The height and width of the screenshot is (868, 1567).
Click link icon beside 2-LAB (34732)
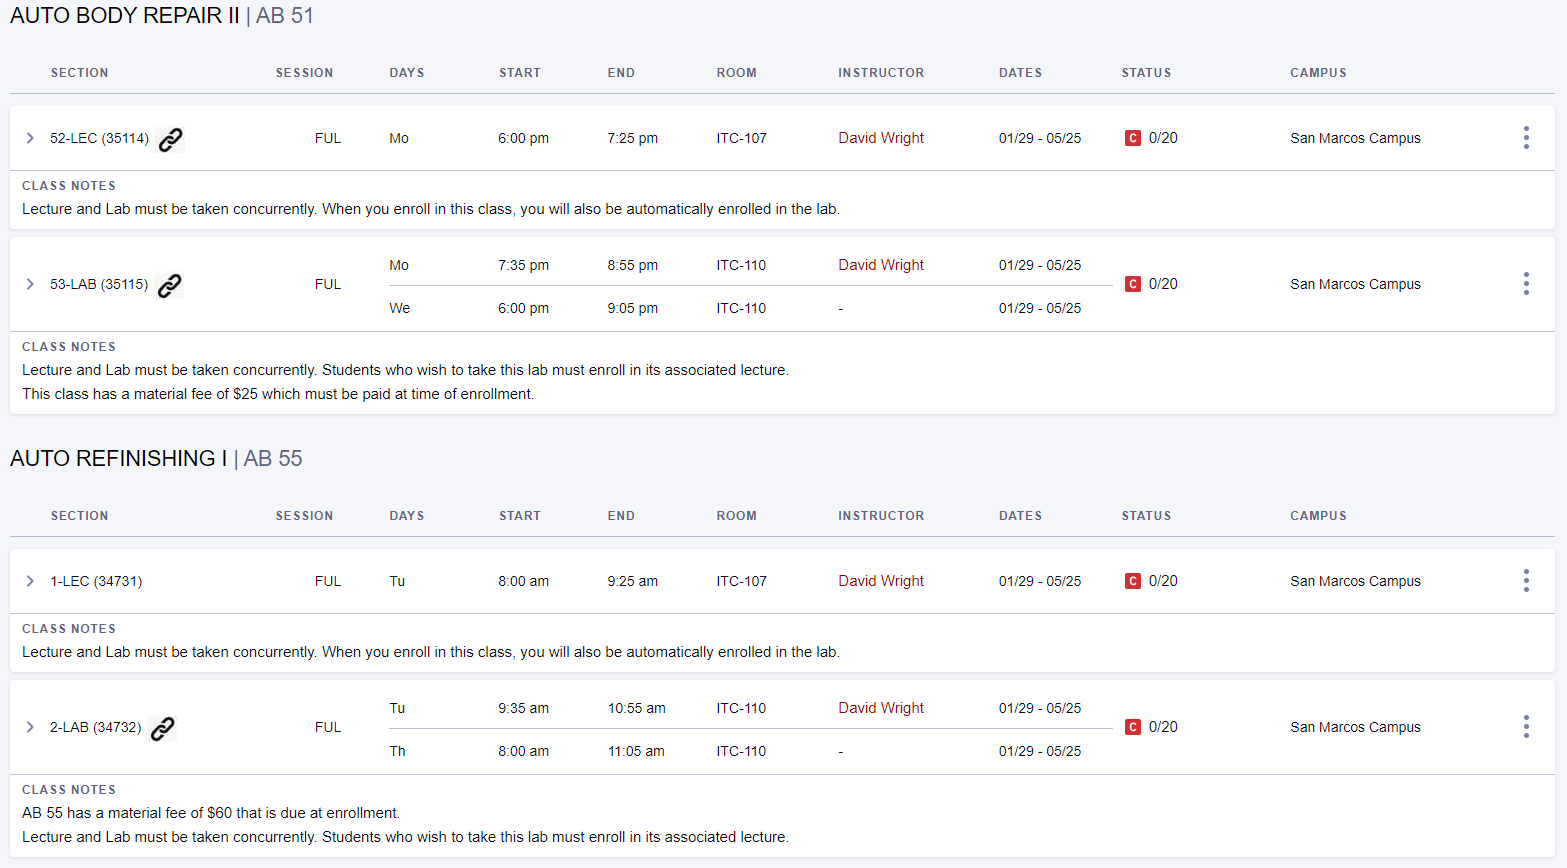coord(163,728)
